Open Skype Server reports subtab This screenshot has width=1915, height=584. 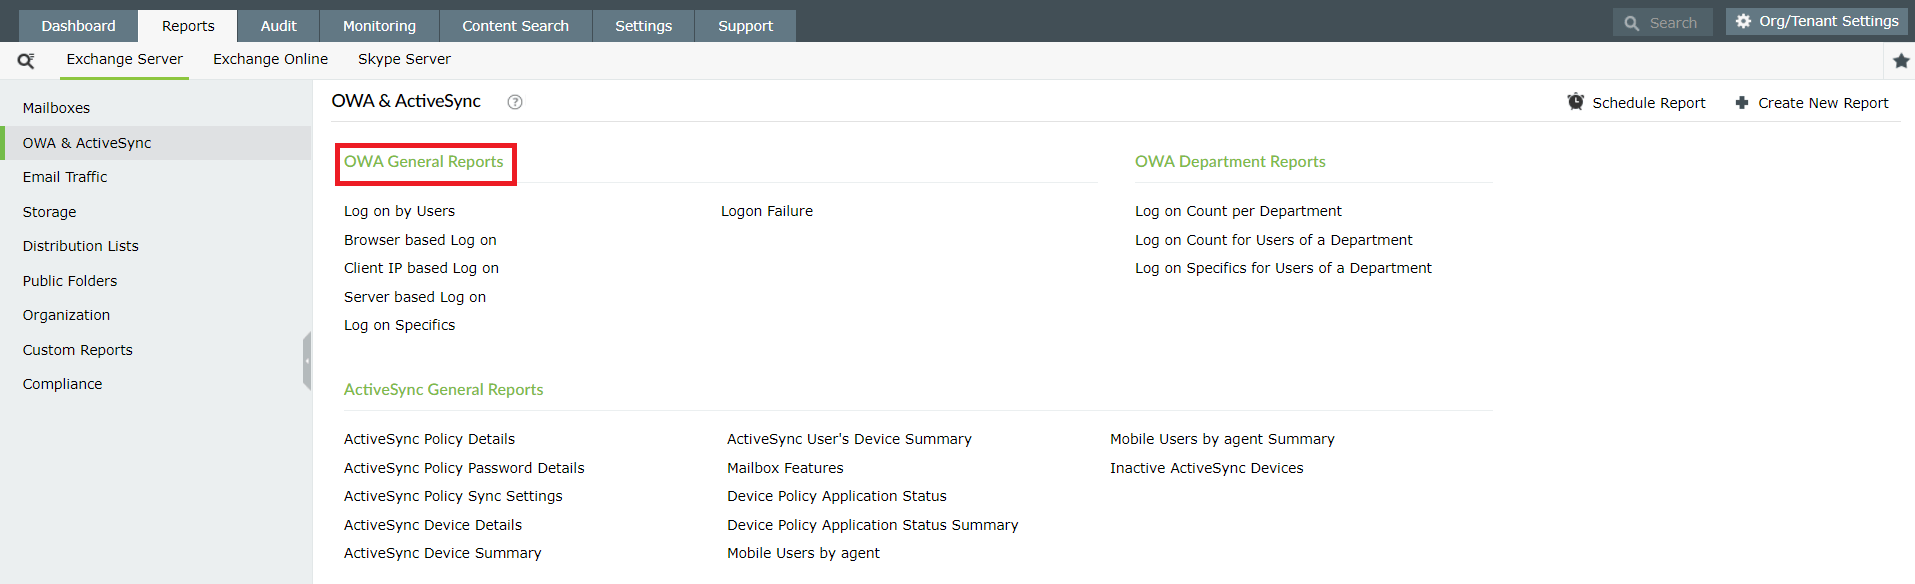pos(404,59)
